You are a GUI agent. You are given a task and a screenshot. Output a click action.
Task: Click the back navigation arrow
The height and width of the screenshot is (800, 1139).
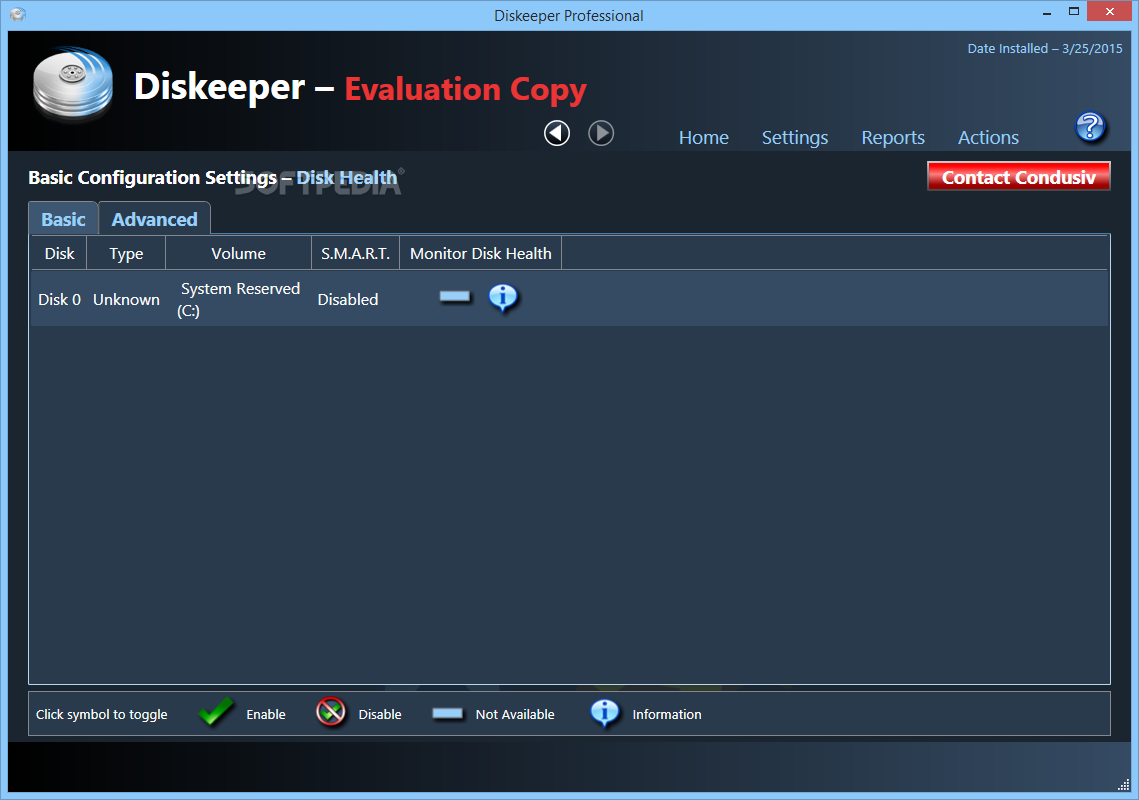click(x=557, y=133)
